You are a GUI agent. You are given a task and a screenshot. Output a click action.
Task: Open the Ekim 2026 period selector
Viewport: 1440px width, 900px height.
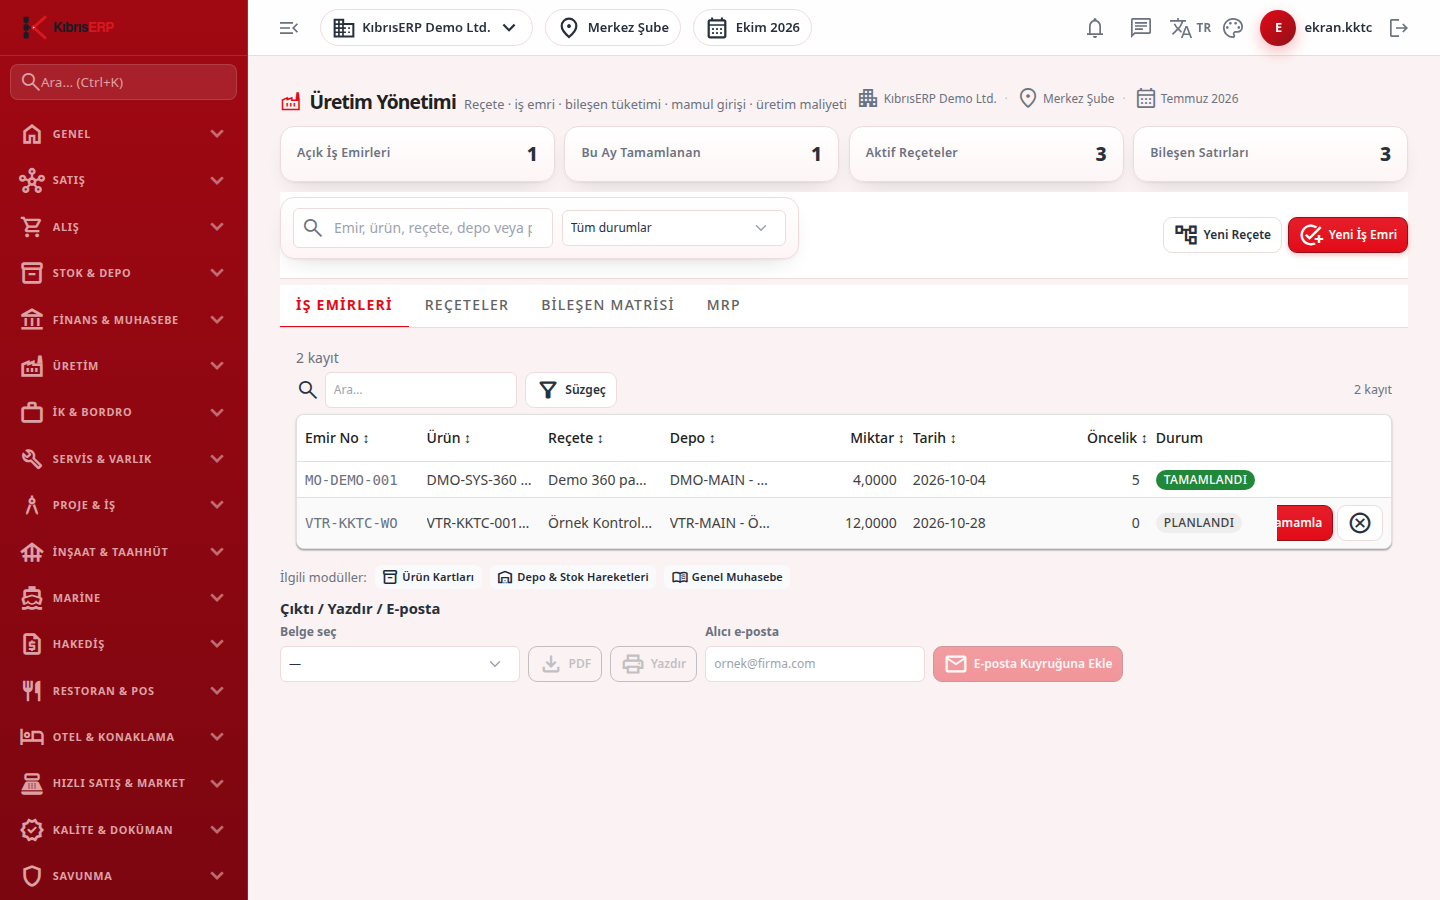click(752, 28)
